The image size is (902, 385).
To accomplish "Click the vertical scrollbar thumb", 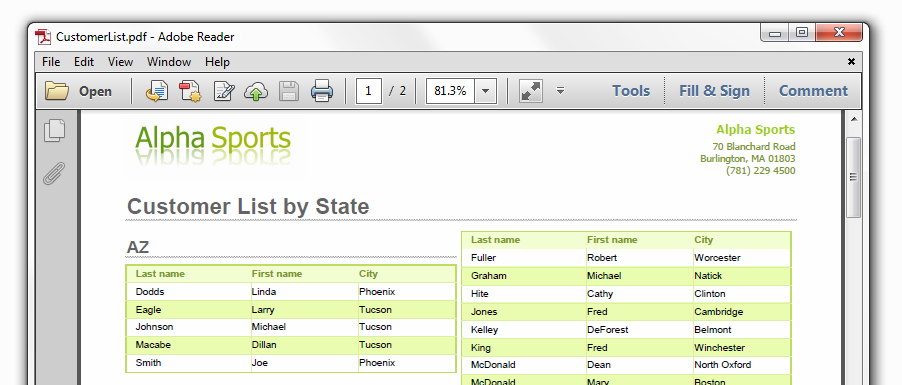I will [854, 177].
